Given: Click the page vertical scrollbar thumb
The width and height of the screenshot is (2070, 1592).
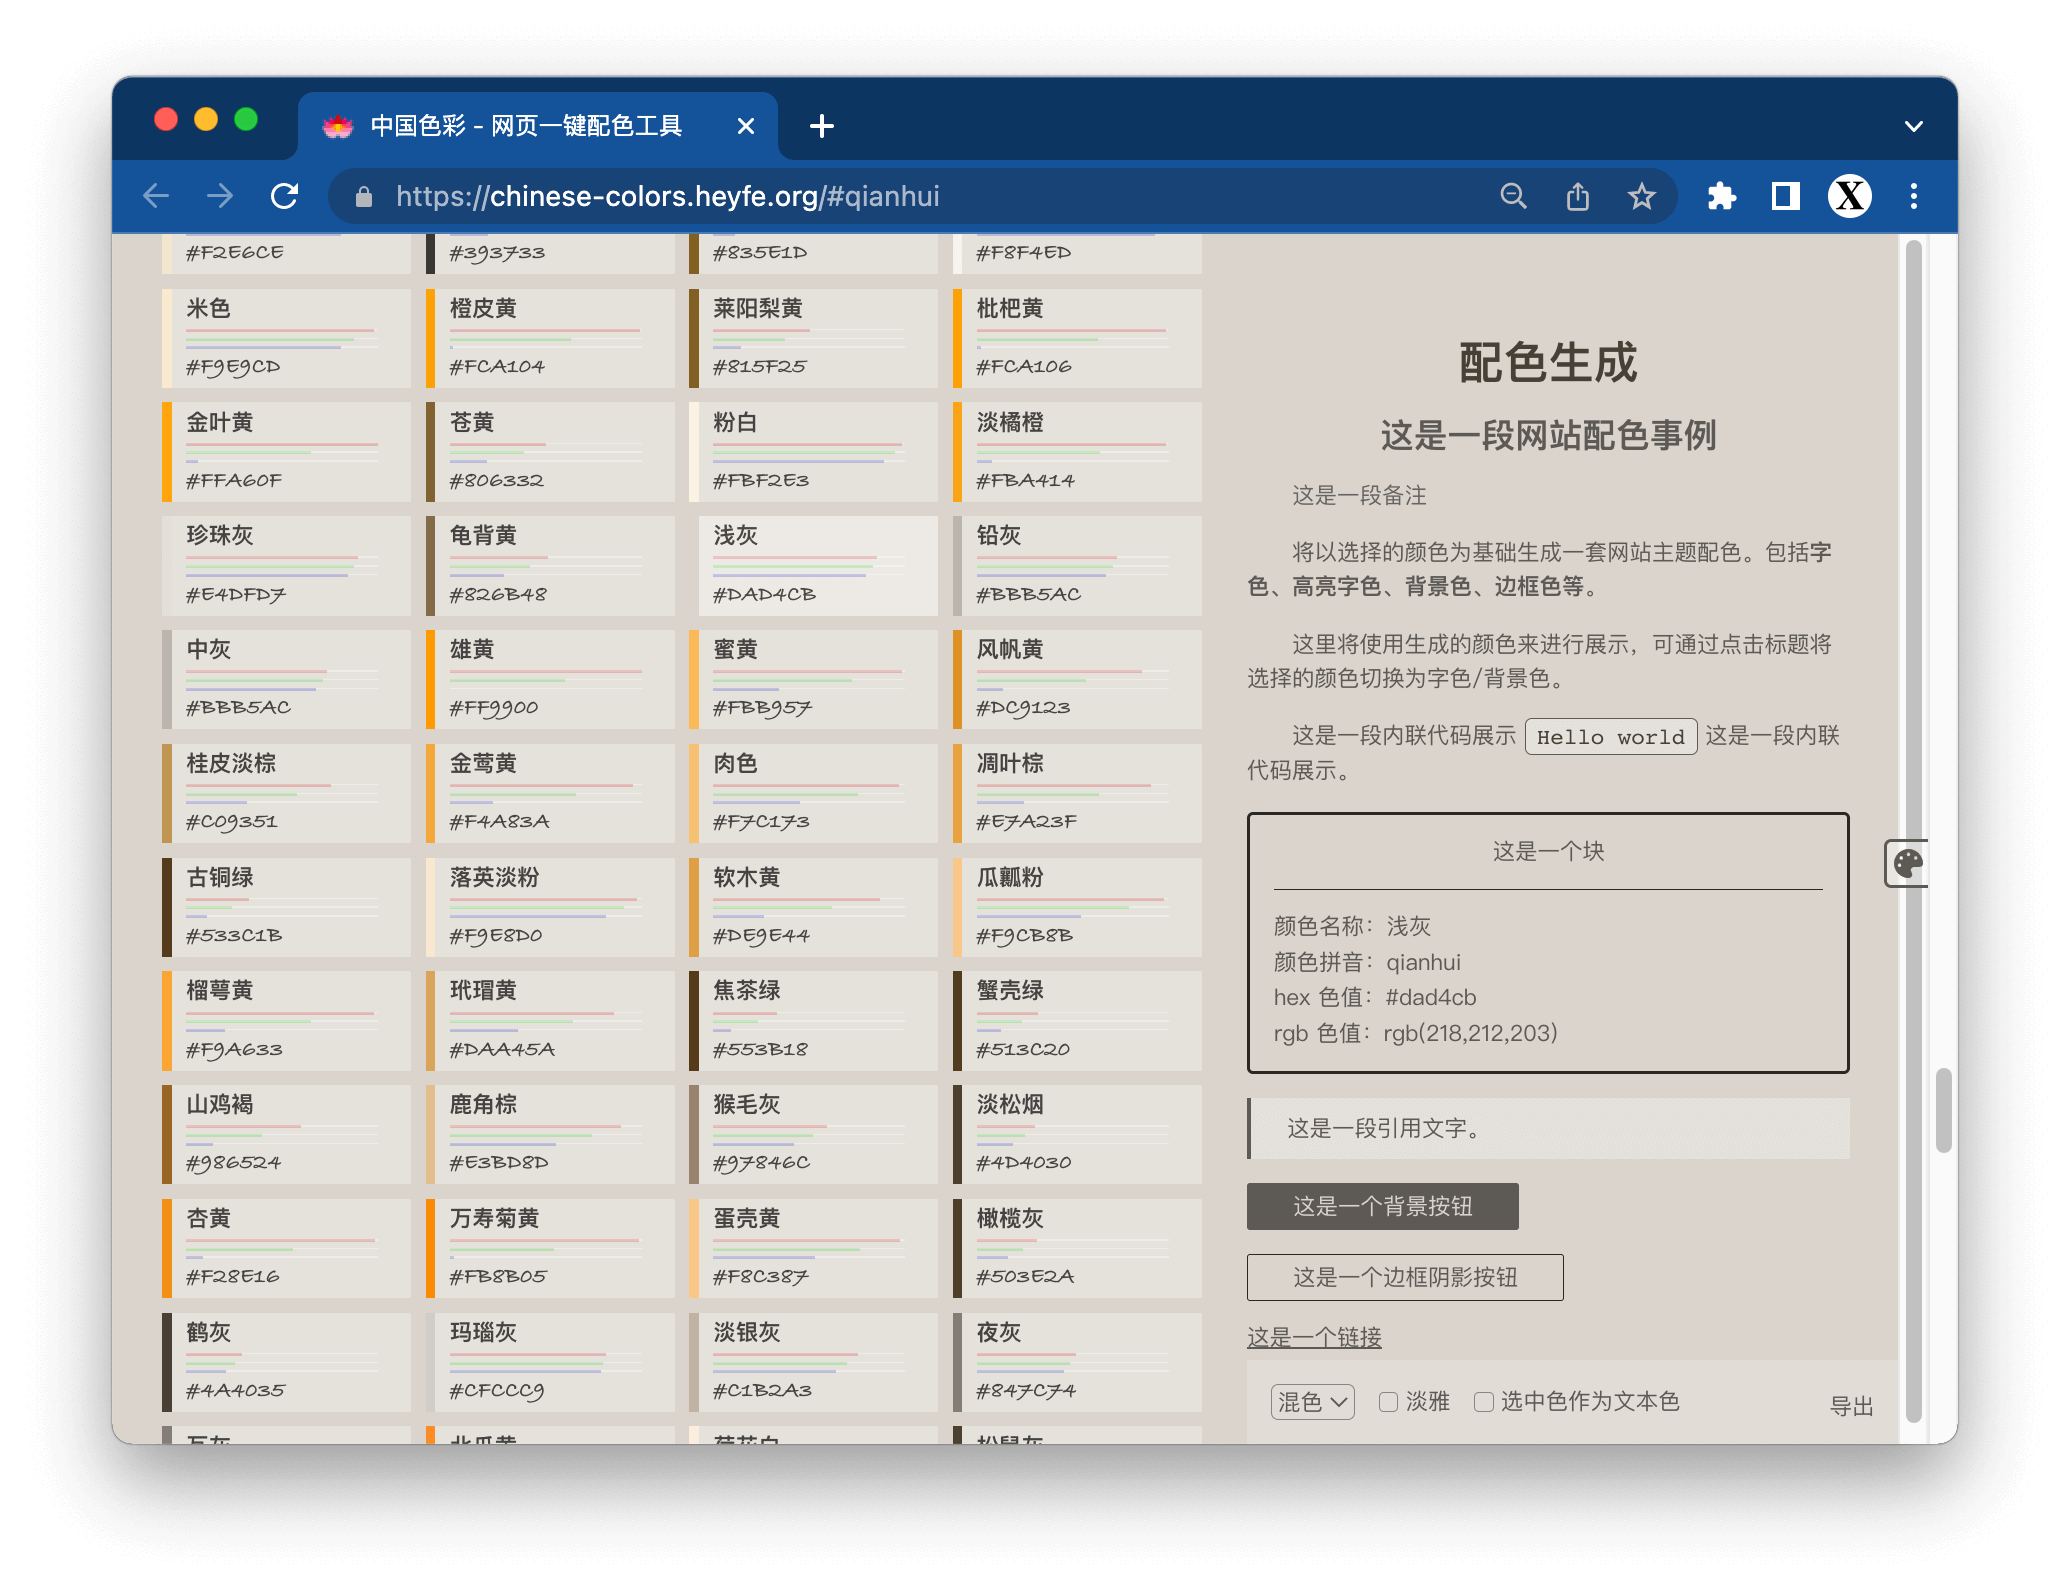Looking at the screenshot, I should 1943,1110.
